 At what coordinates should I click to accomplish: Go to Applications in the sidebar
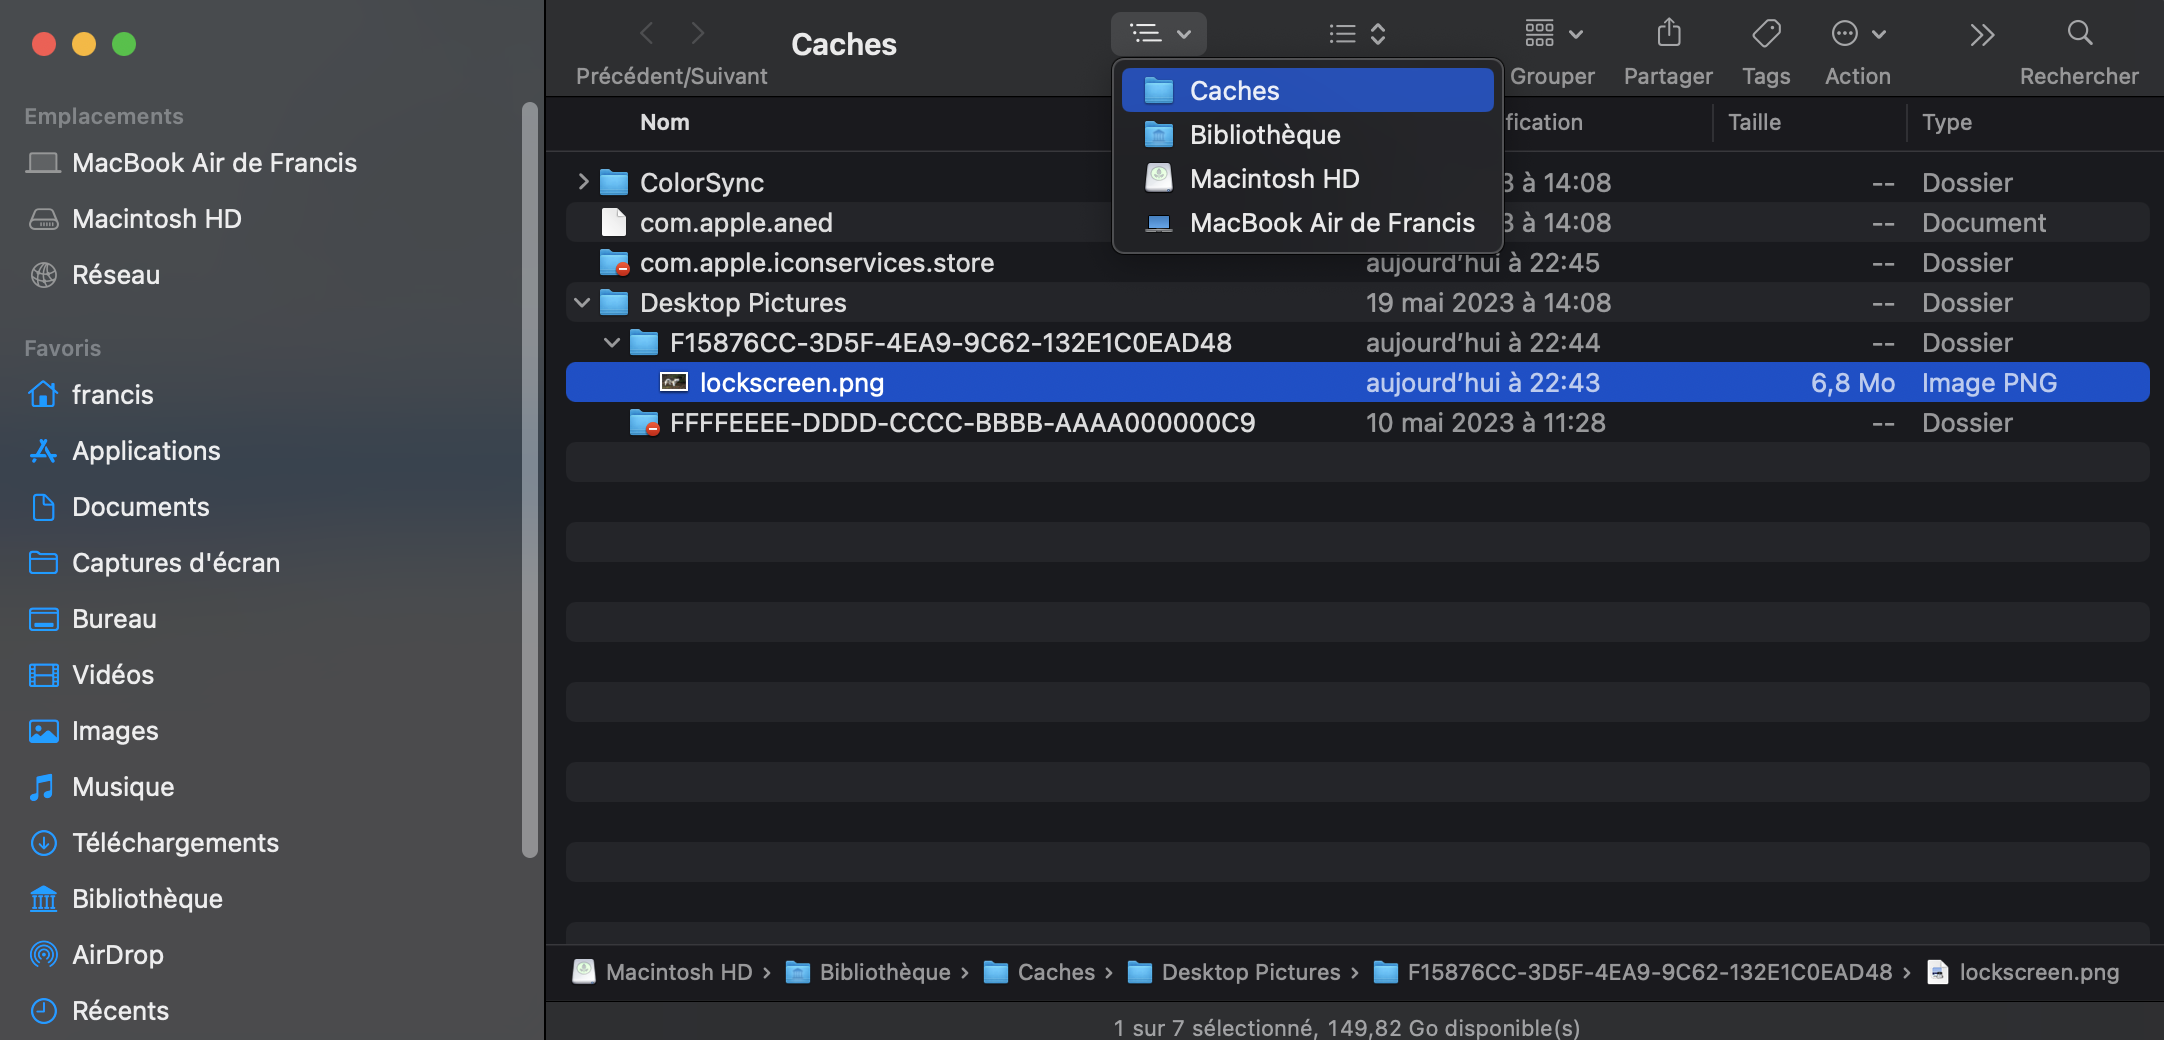click(146, 451)
